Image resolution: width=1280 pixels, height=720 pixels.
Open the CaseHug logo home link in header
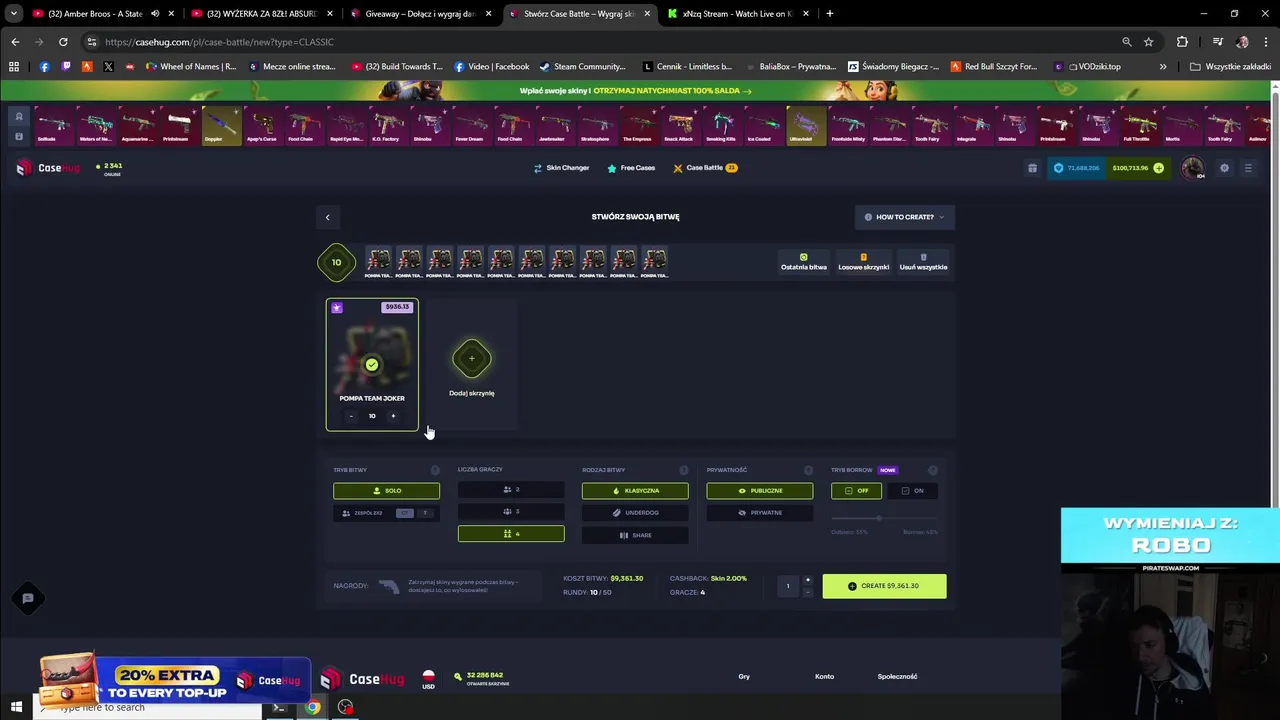pos(48,168)
